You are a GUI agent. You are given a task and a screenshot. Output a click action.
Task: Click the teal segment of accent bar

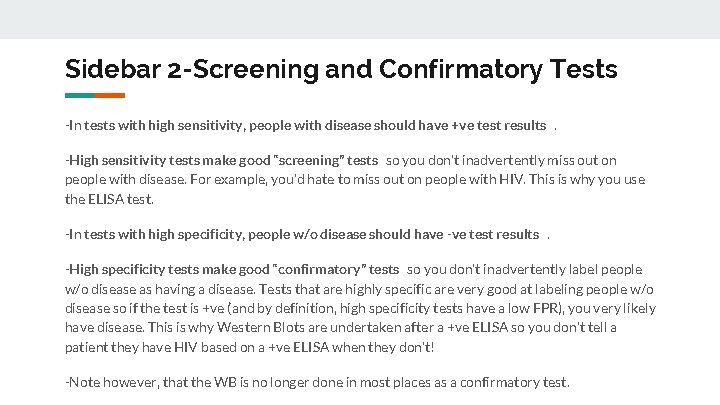tap(80, 96)
